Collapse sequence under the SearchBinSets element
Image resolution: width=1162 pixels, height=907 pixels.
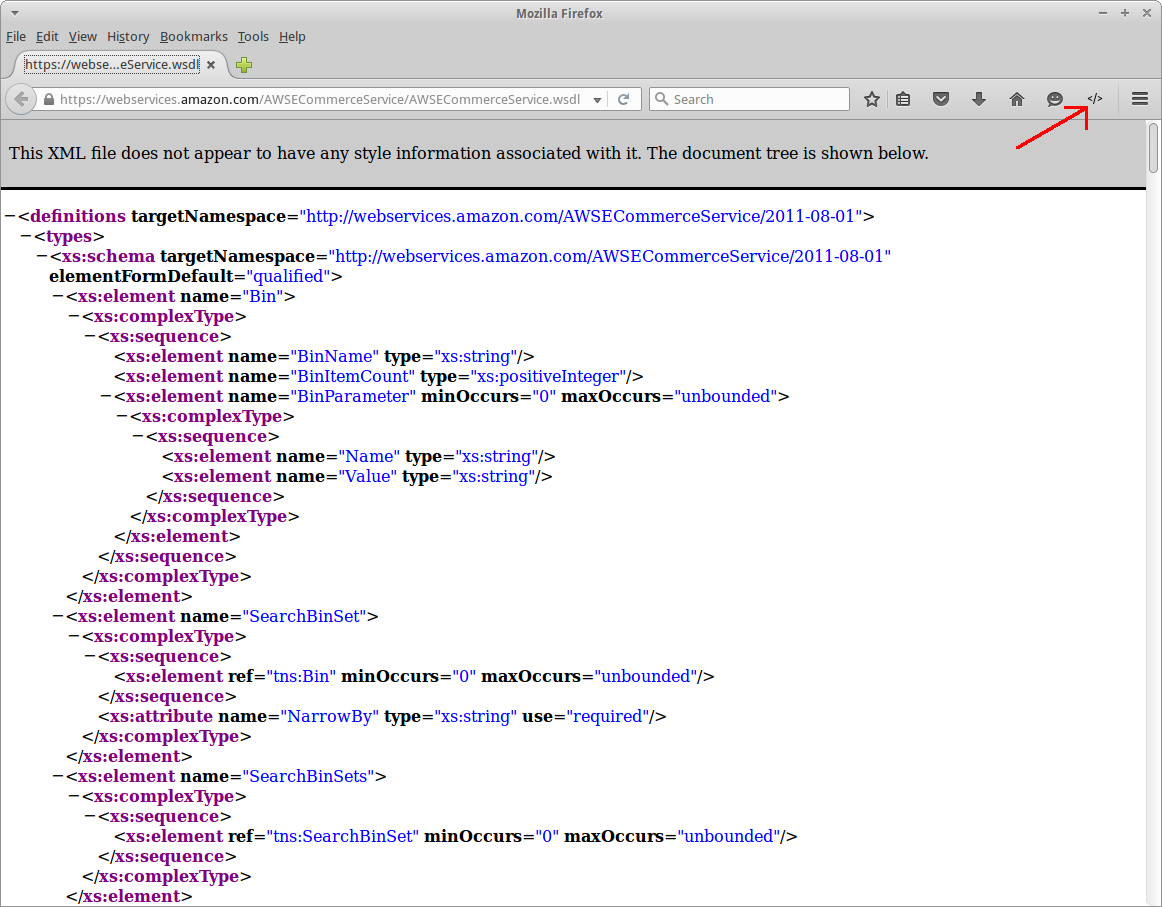coord(90,817)
